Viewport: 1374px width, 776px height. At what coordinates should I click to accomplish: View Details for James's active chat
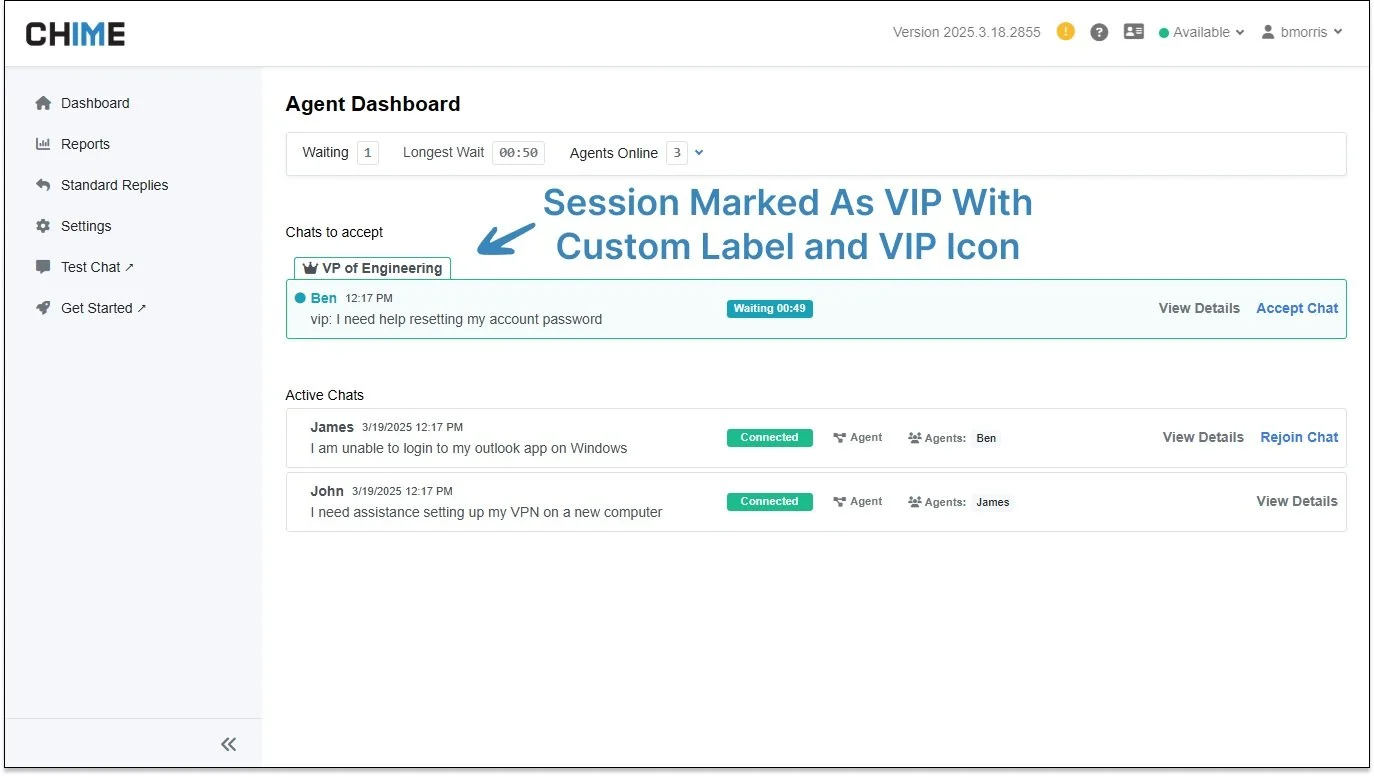click(1203, 437)
